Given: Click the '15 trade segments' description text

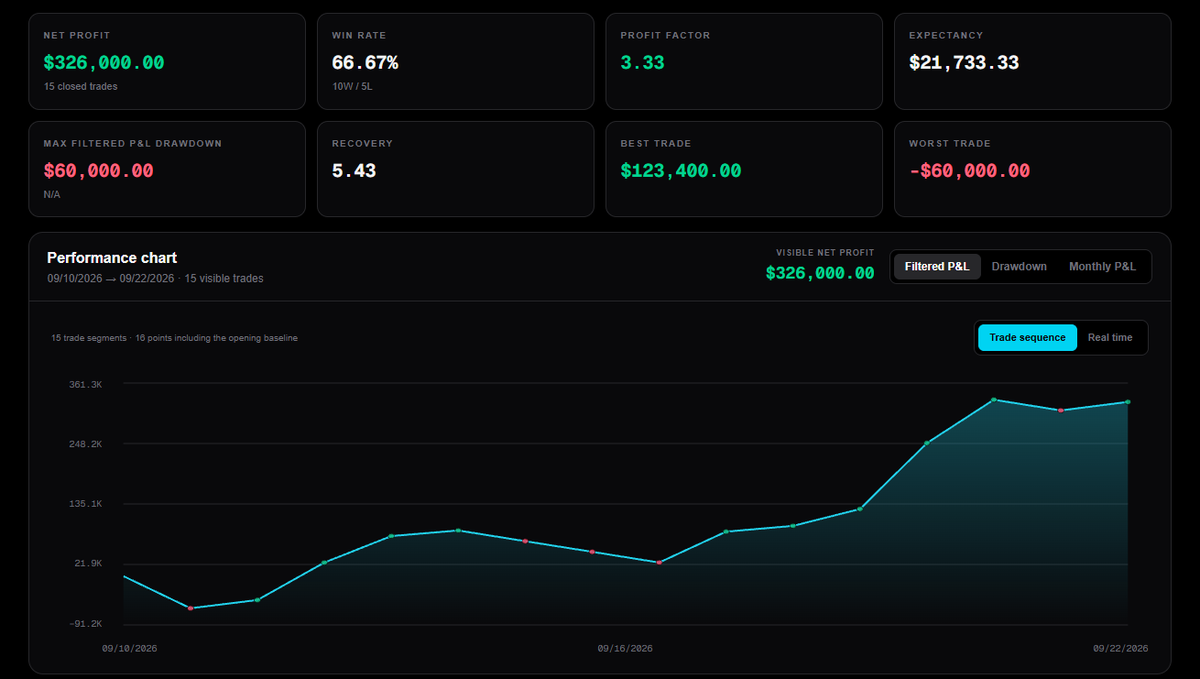Looking at the screenshot, I should coord(174,338).
